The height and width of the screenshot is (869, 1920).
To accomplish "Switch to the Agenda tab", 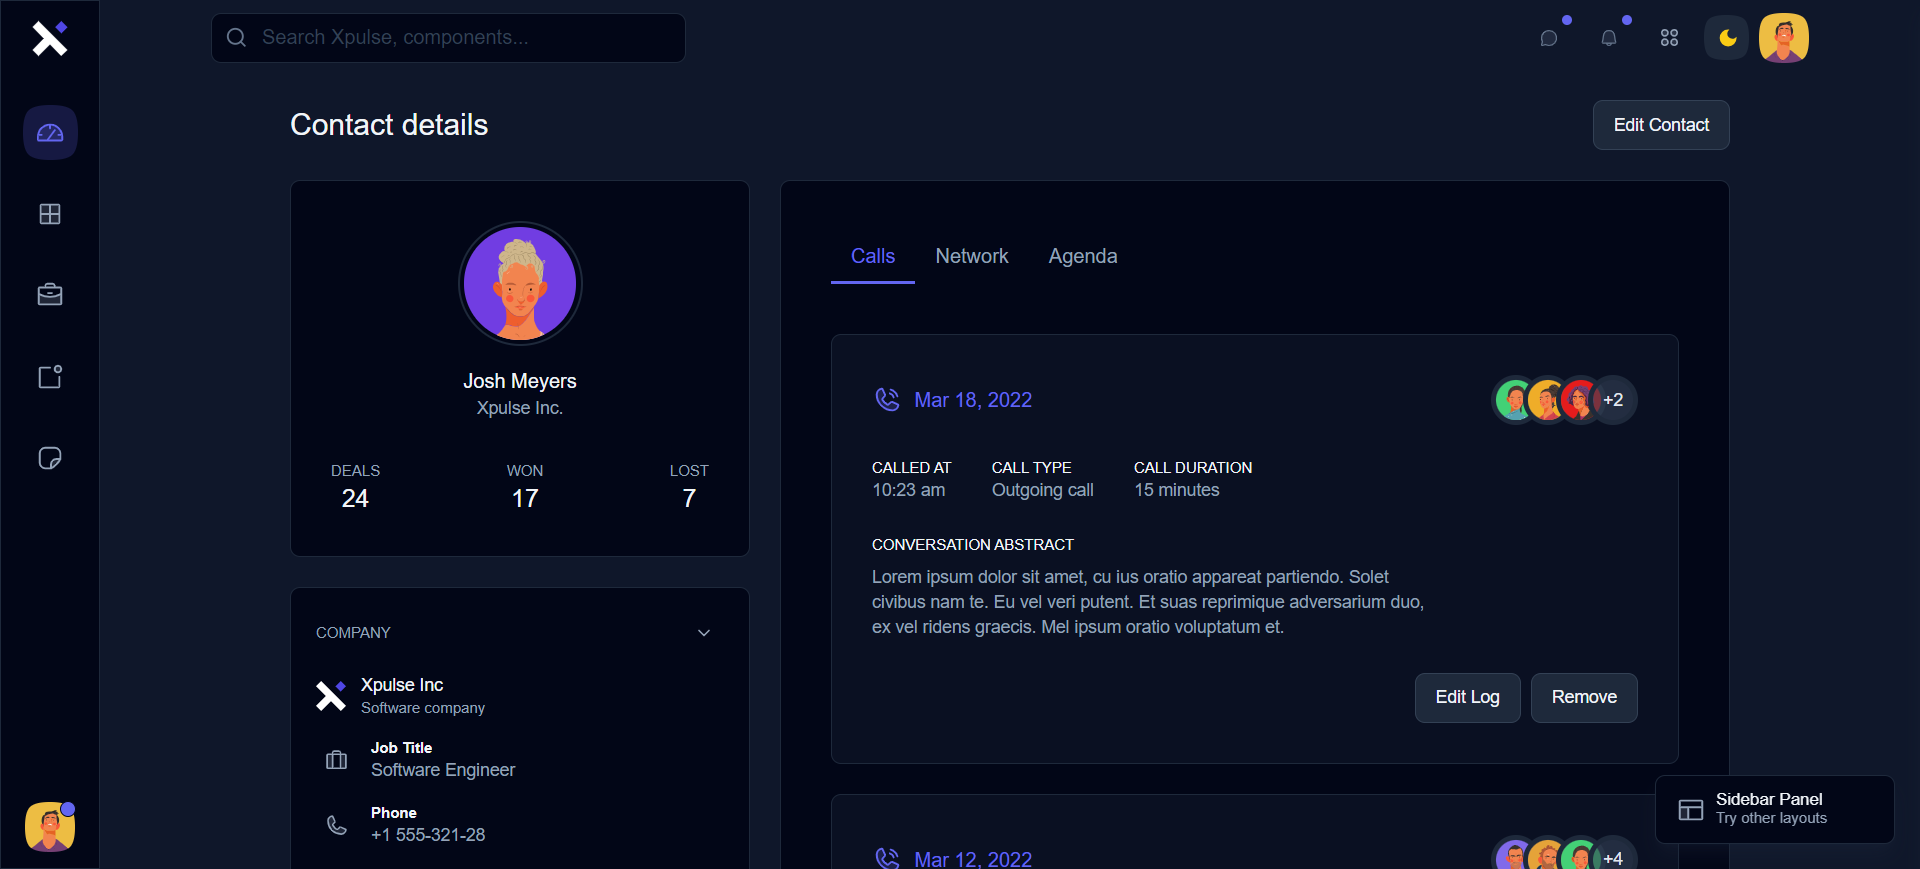I will 1082,256.
